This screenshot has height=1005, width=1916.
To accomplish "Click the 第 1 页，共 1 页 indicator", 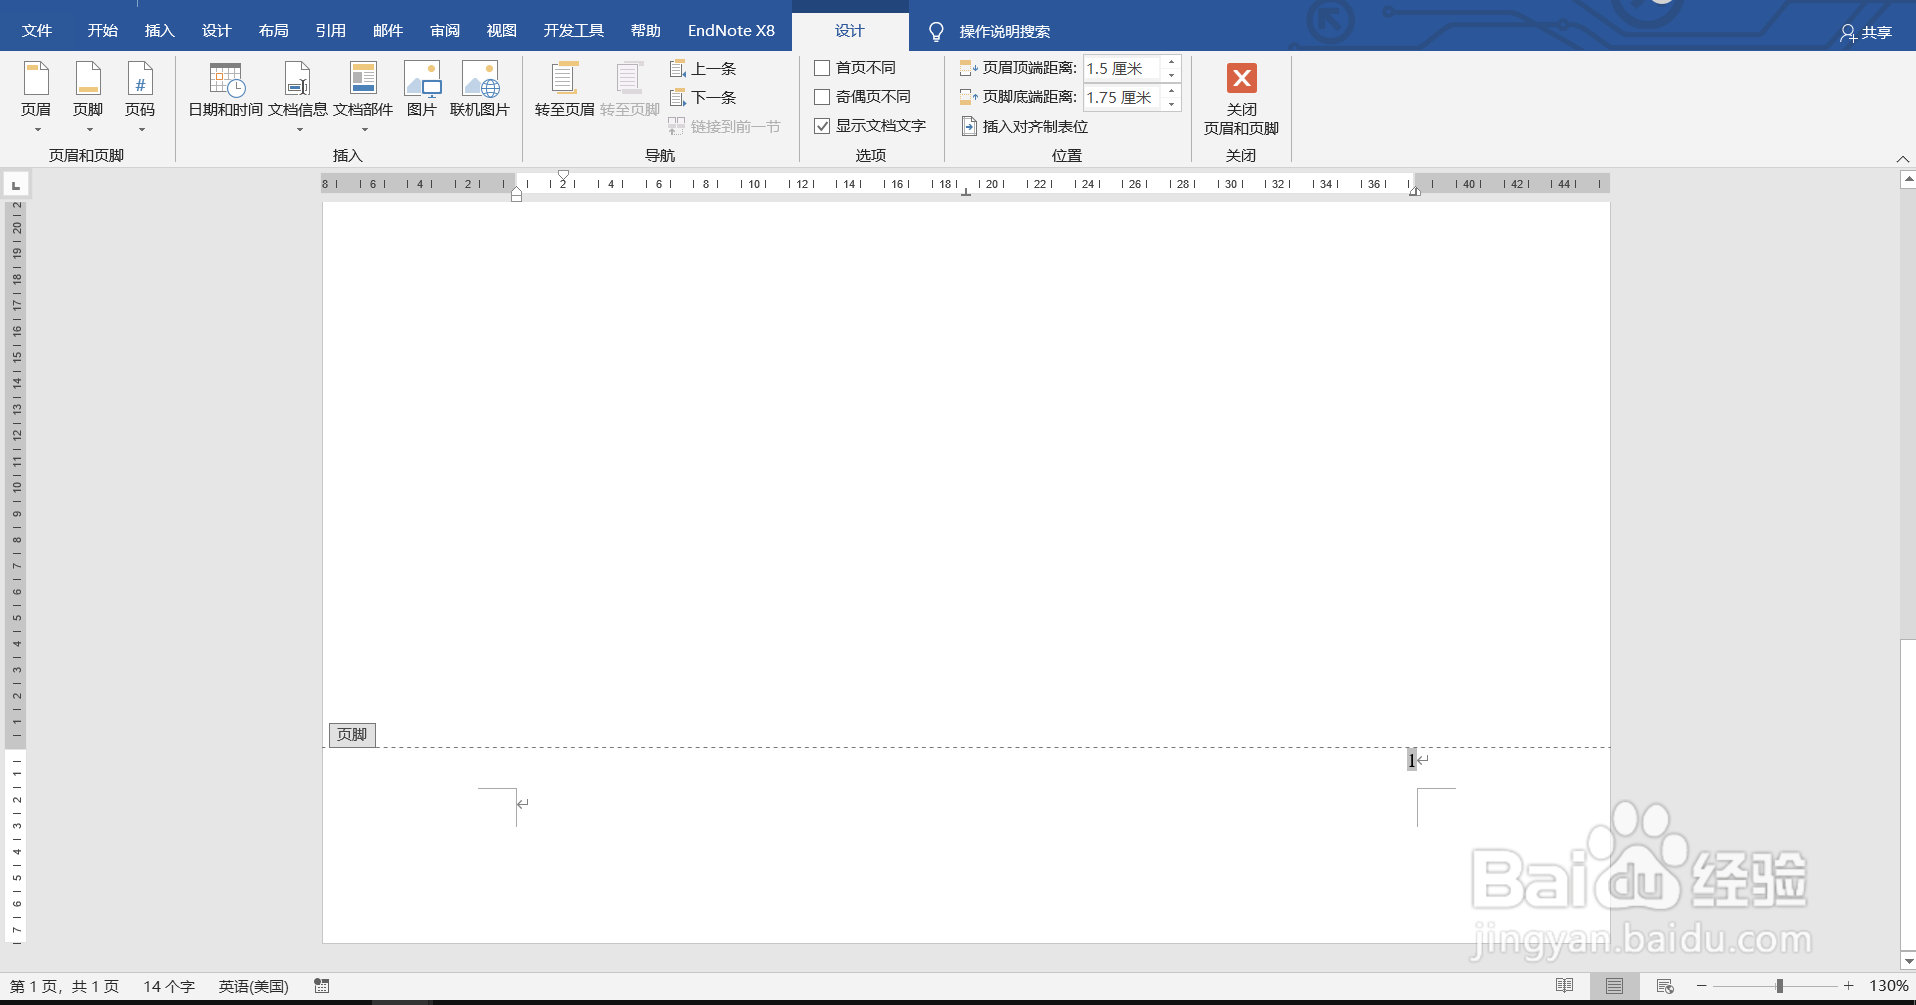I will click(64, 986).
